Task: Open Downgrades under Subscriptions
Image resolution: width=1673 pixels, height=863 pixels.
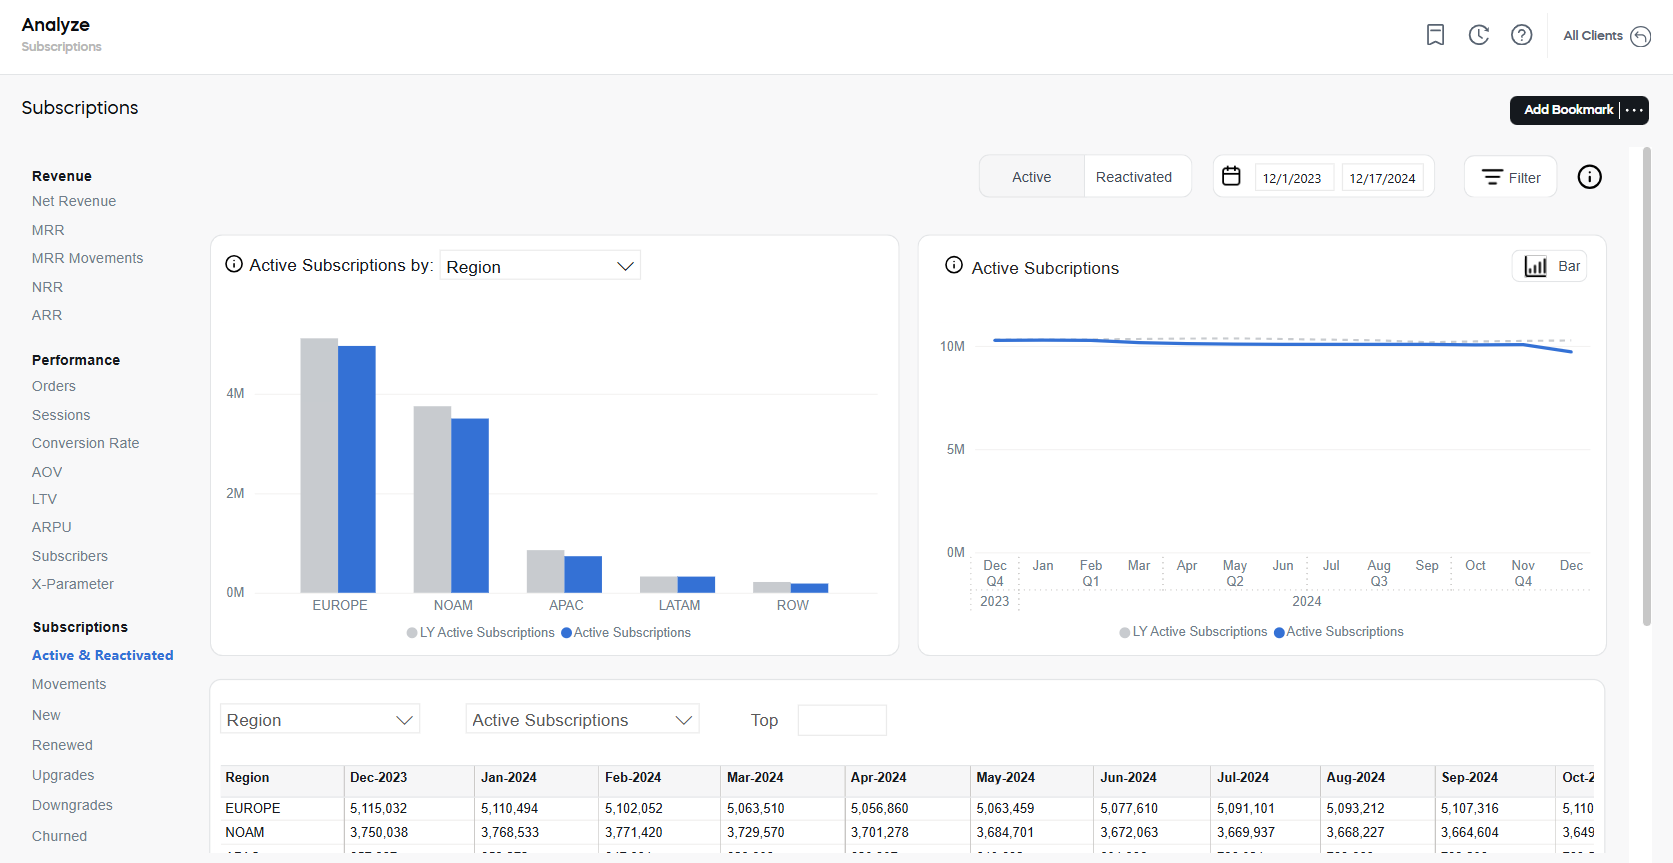Action: [x=72, y=805]
